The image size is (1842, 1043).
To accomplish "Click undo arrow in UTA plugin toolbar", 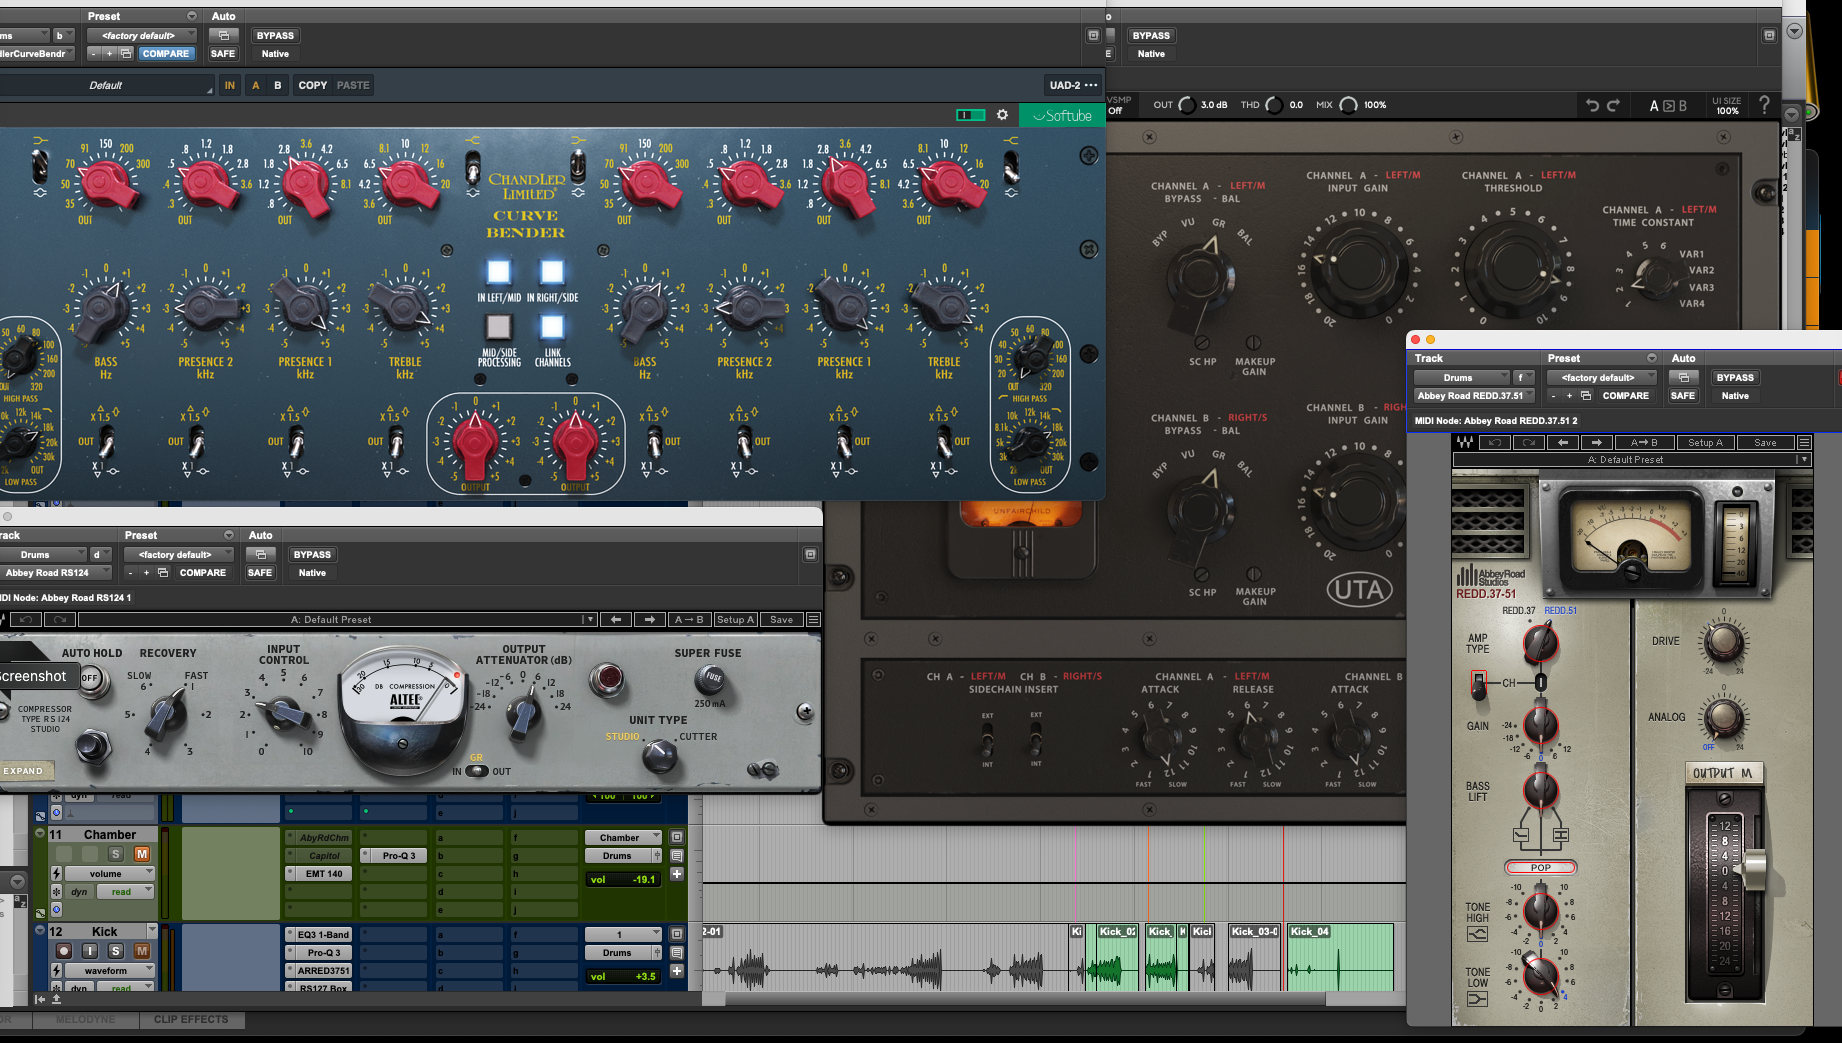I will (x=1592, y=105).
